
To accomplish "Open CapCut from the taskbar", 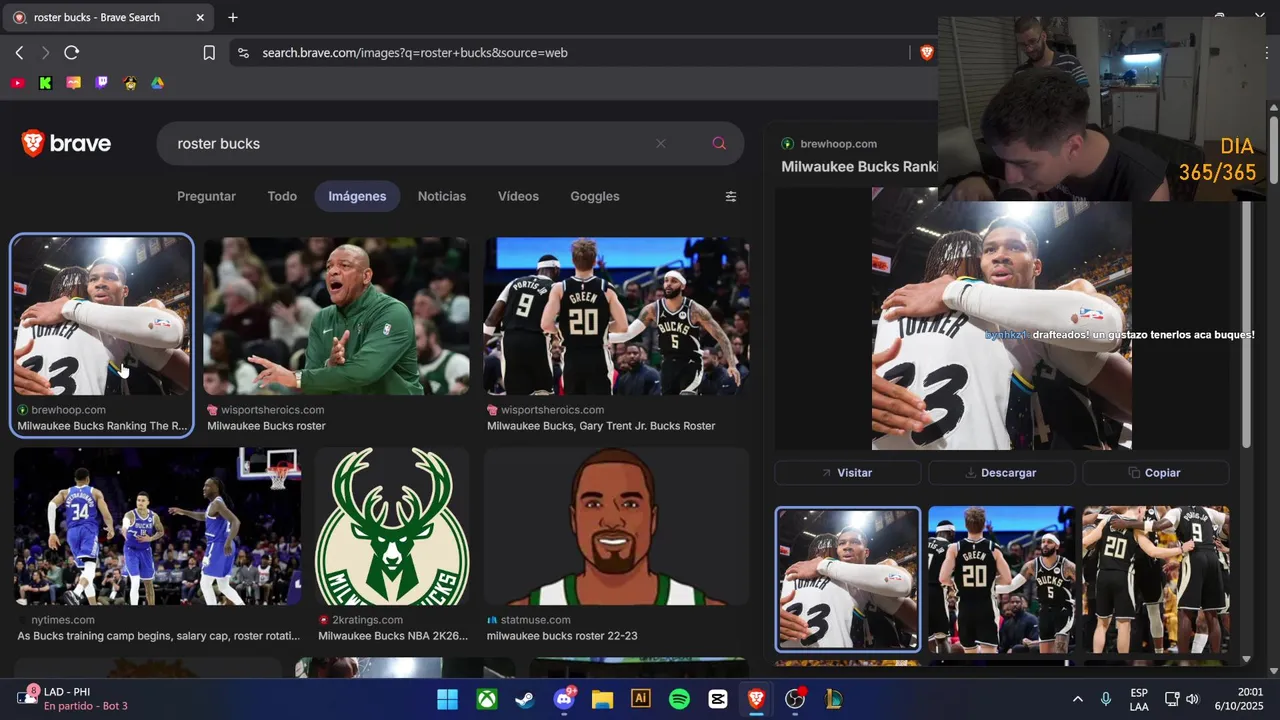I will pyautogui.click(x=718, y=699).
